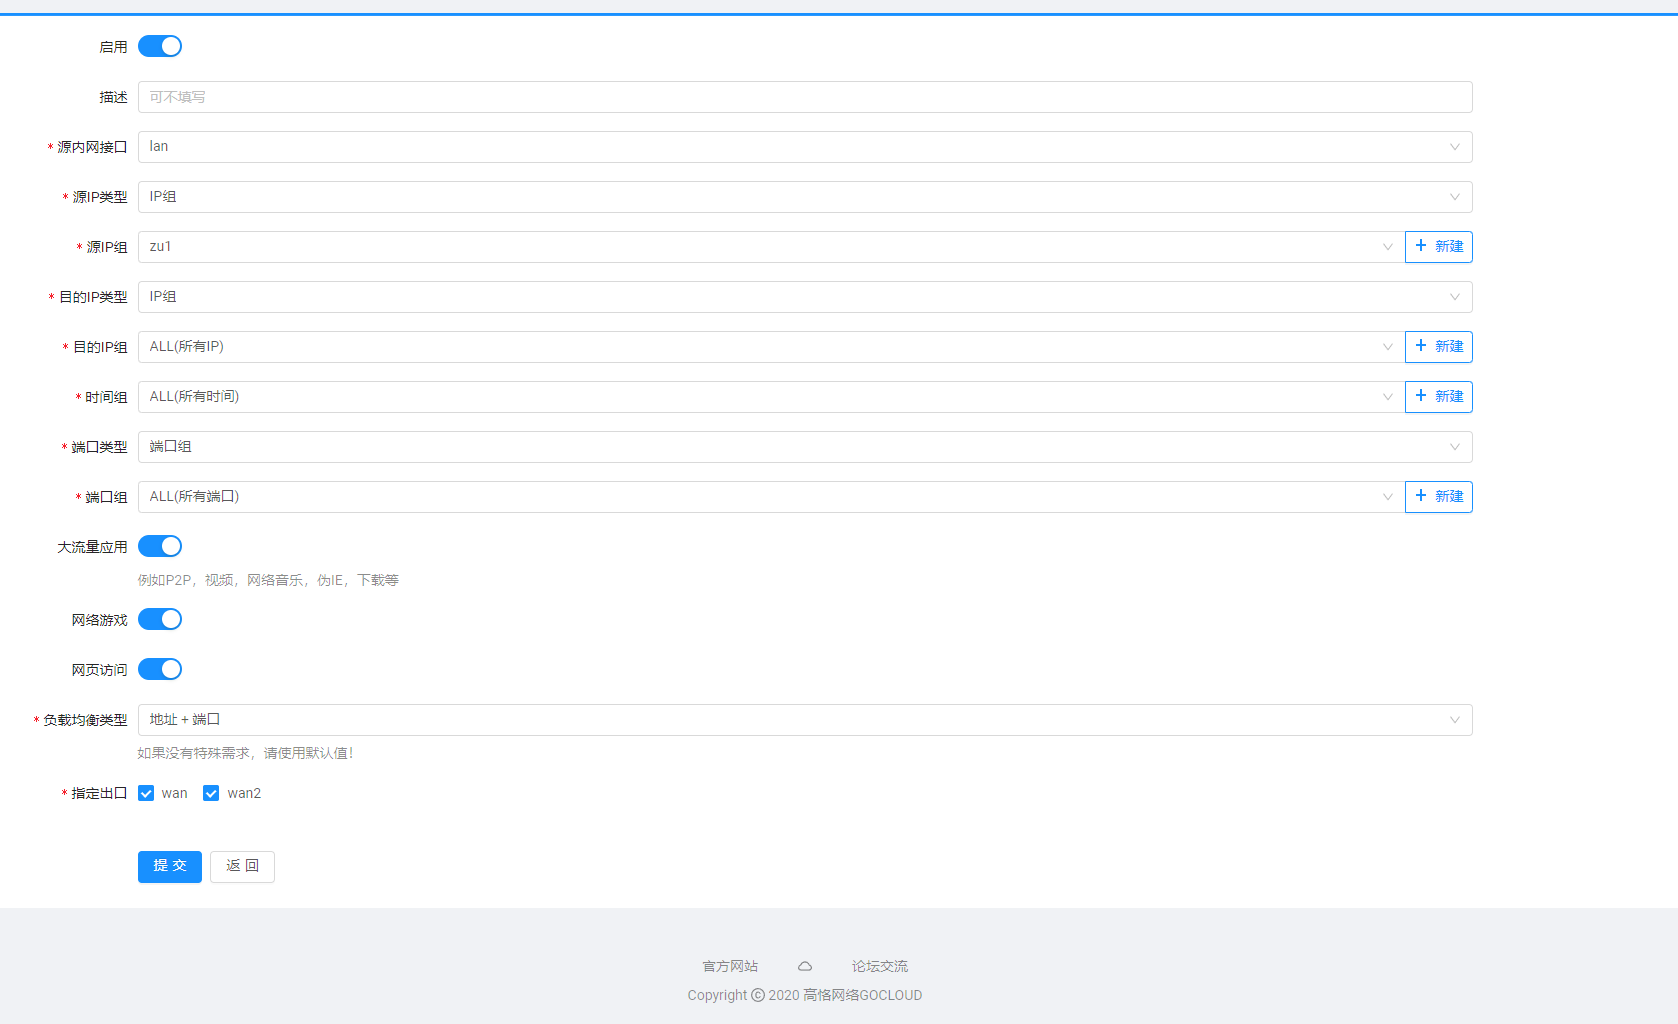The height and width of the screenshot is (1024, 1678).
Task: Click 新建 button beside 源IP组
Action: coord(1438,247)
